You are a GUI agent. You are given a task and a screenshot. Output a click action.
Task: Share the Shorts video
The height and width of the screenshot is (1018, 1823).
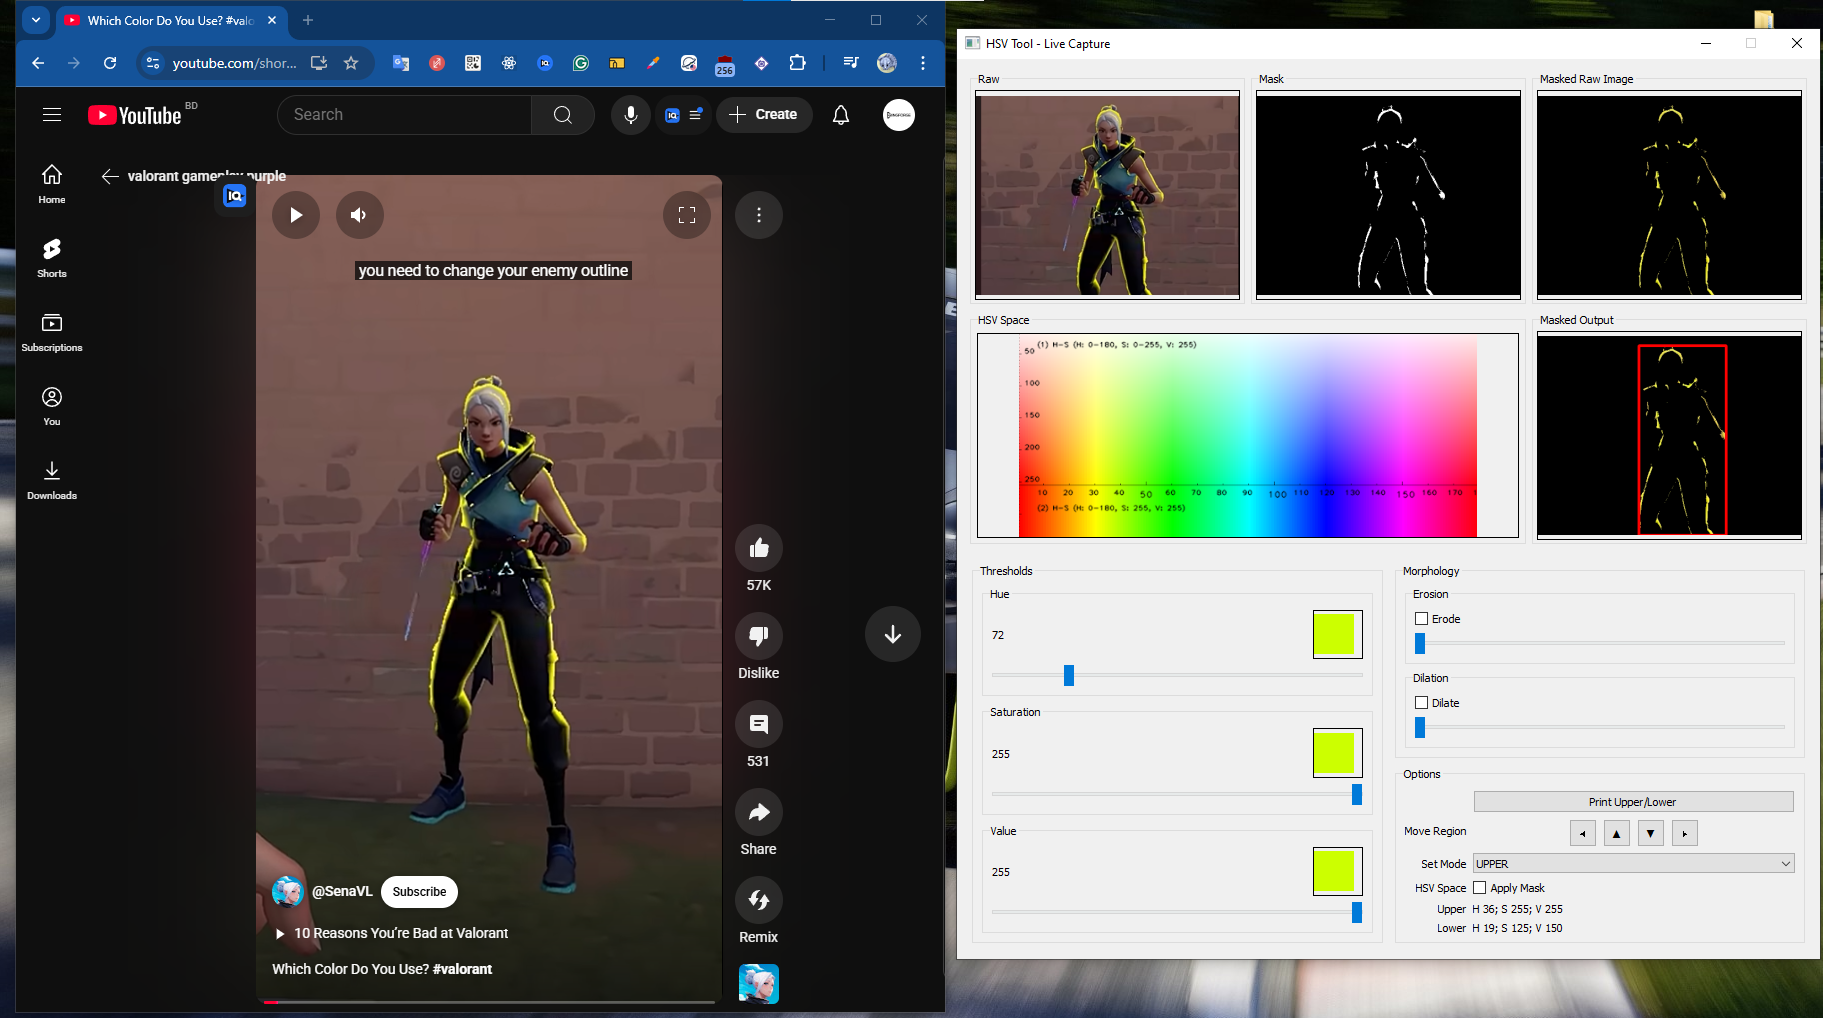click(x=759, y=812)
